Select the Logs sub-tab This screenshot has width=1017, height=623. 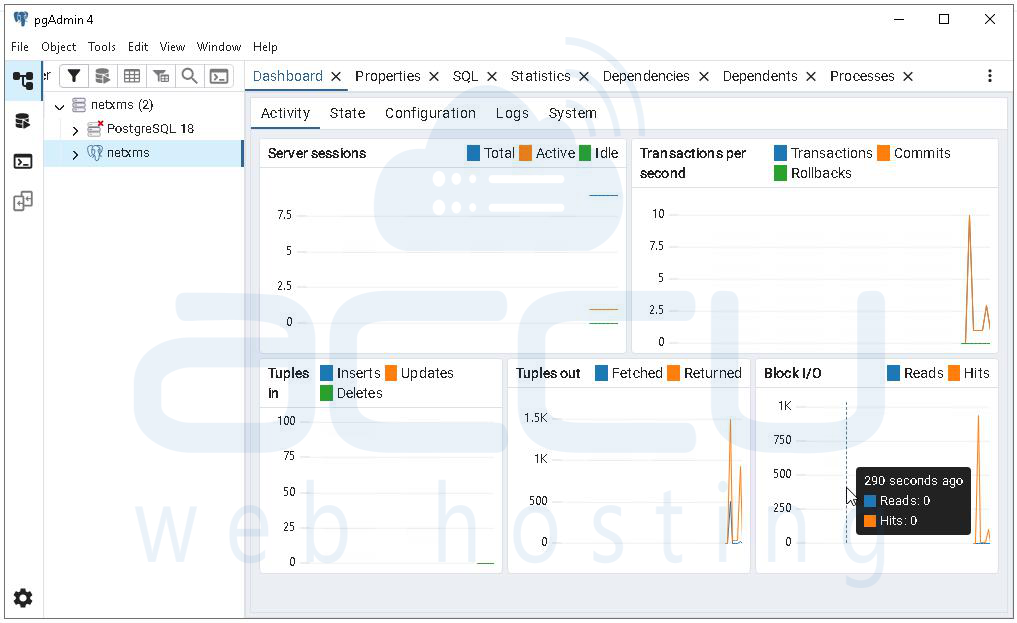(x=512, y=113)
